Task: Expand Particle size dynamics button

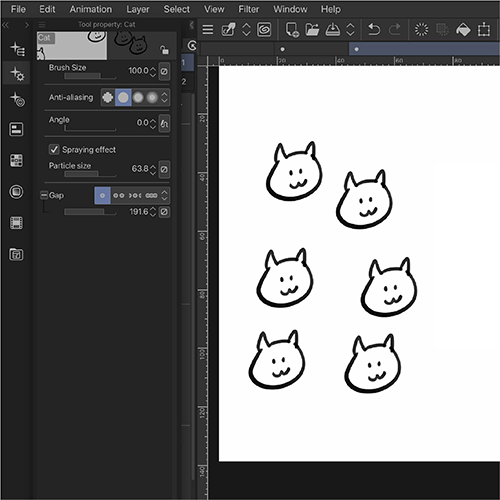Action: point(164,169)
